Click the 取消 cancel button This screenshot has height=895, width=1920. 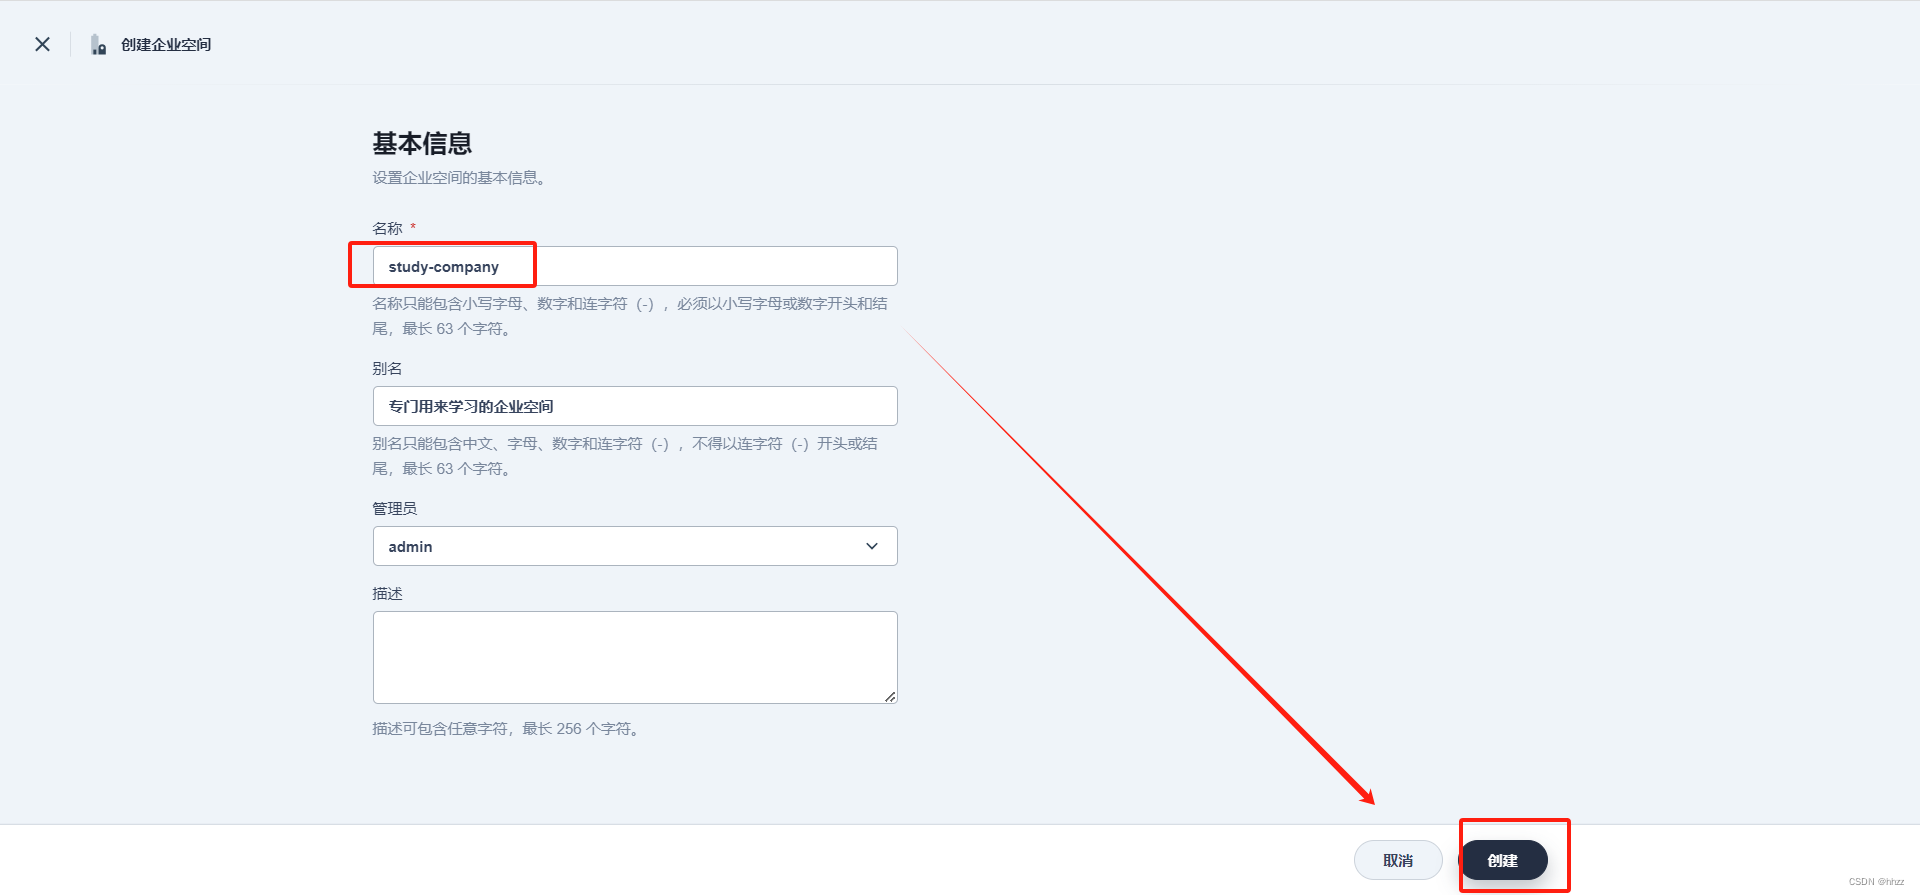click(1398, 860)
